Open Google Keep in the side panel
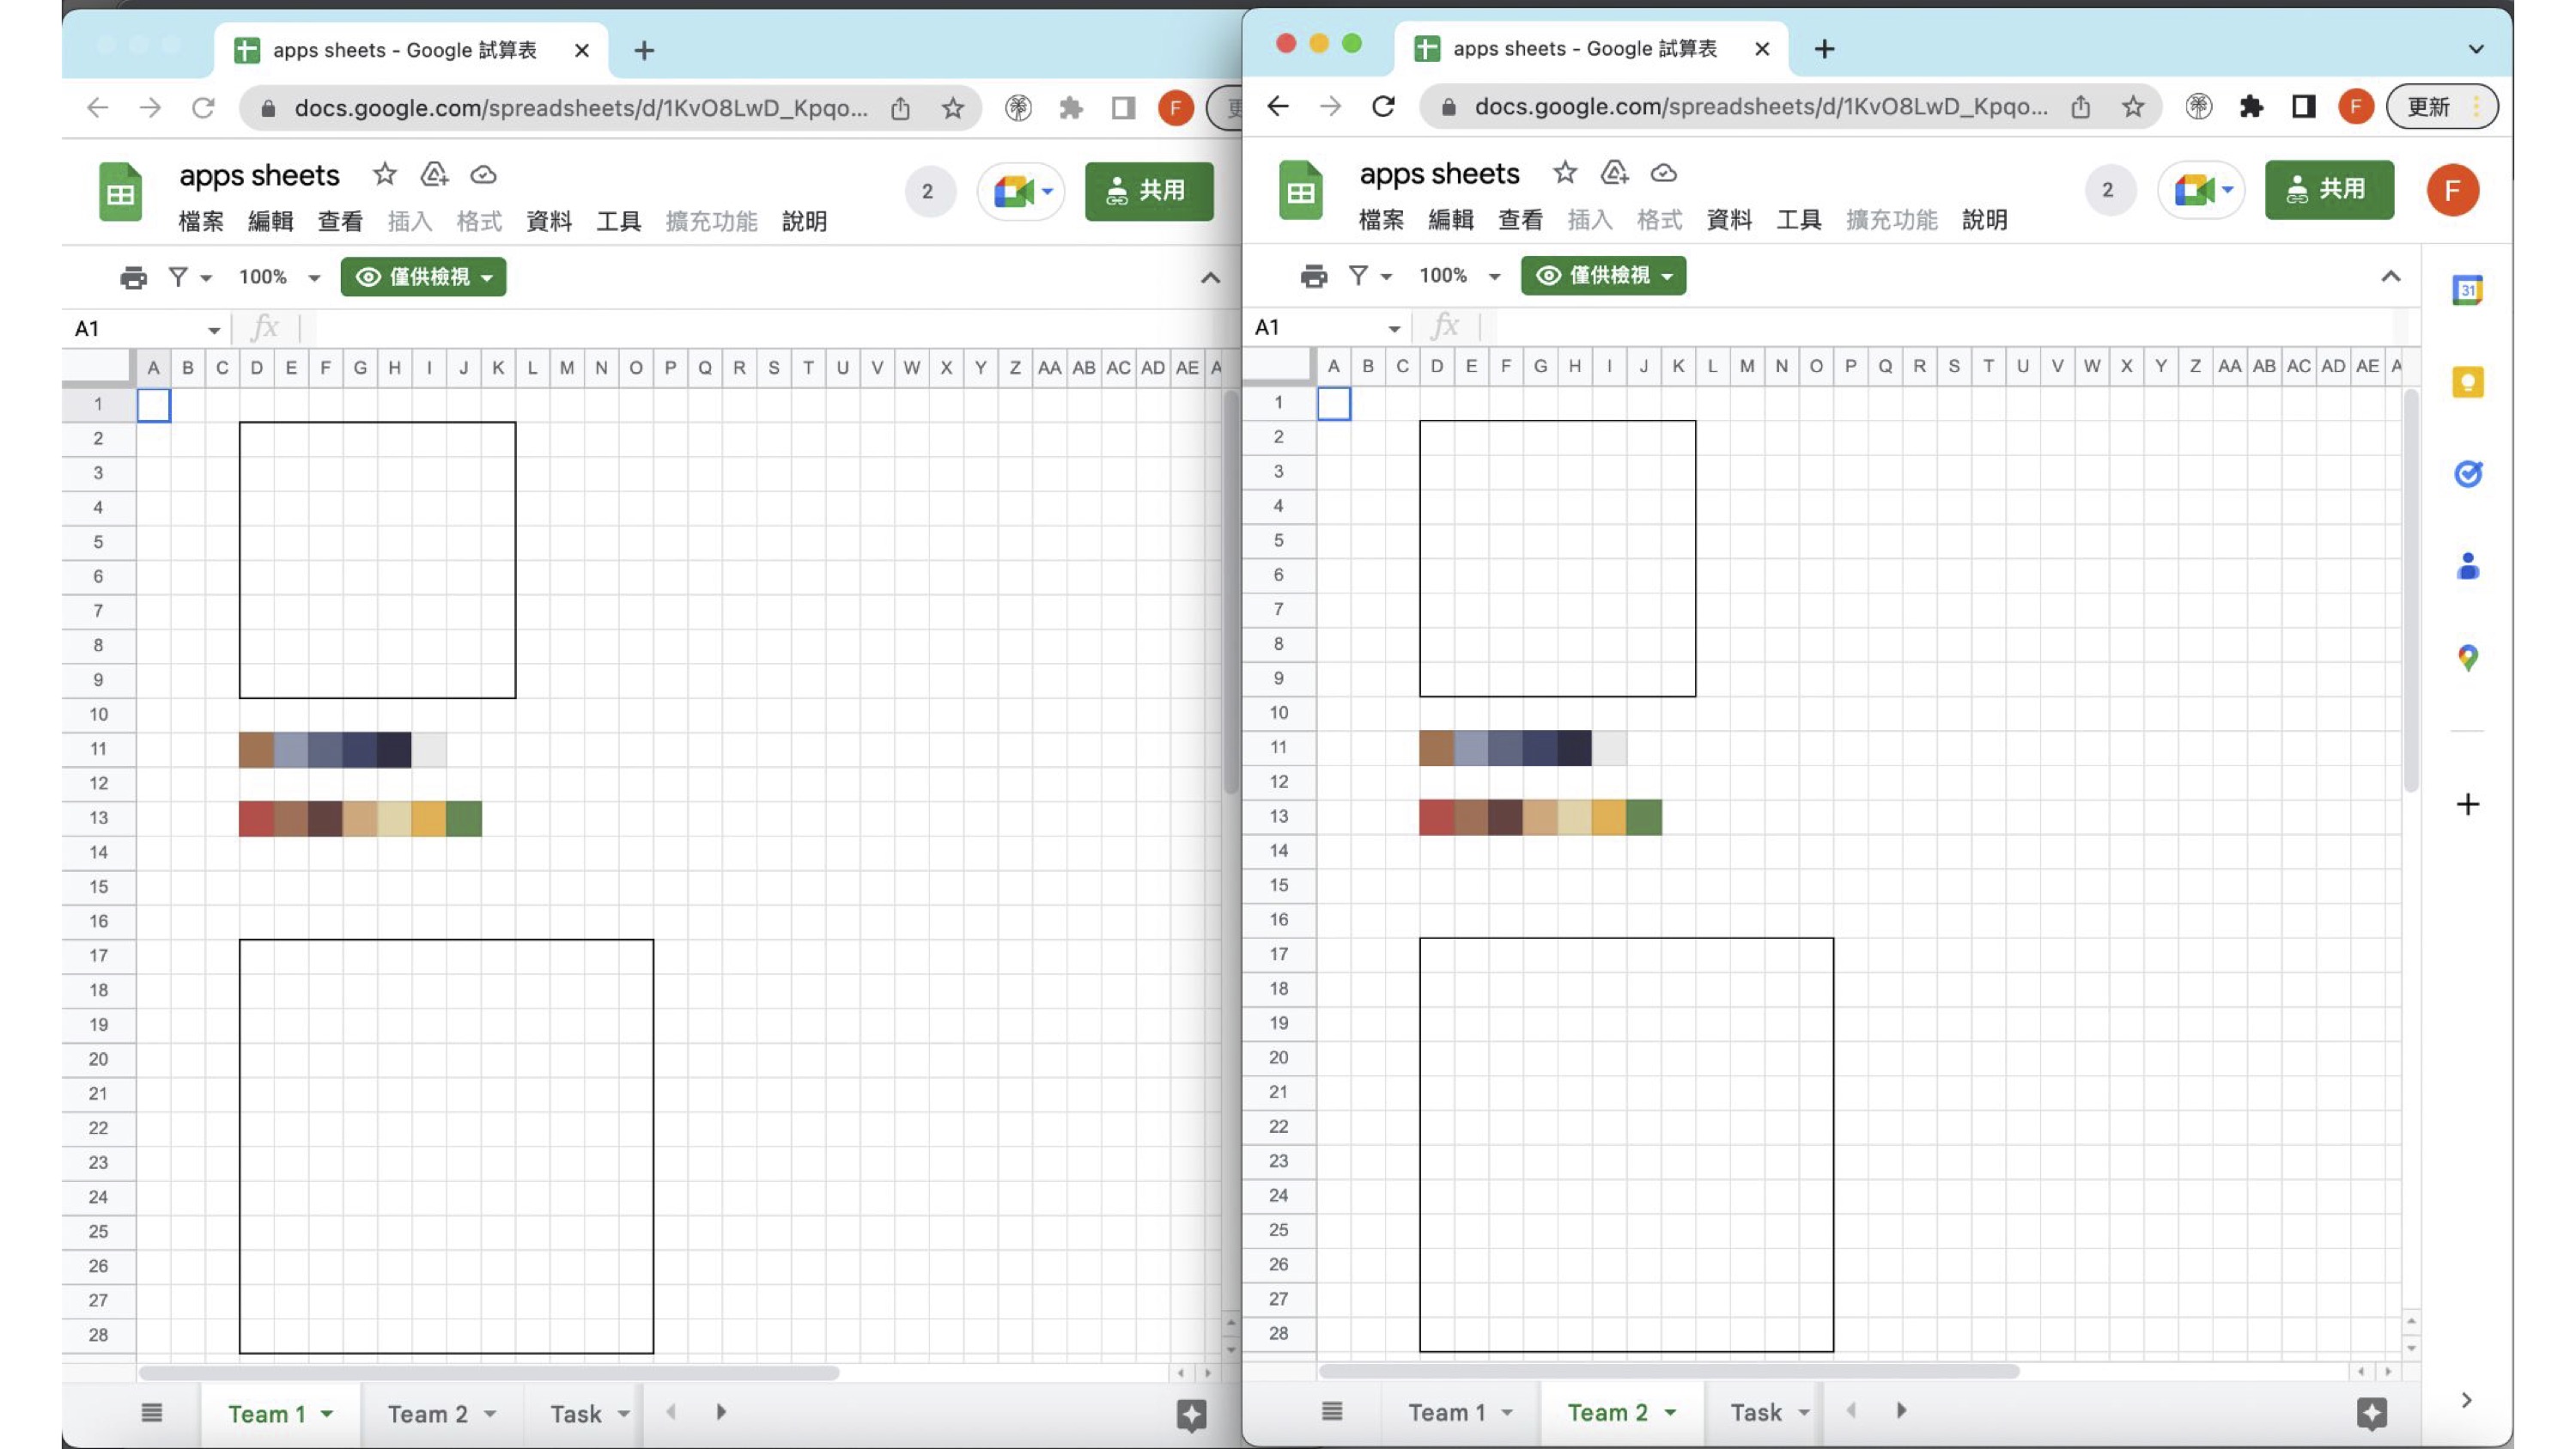 (2467, 382)
